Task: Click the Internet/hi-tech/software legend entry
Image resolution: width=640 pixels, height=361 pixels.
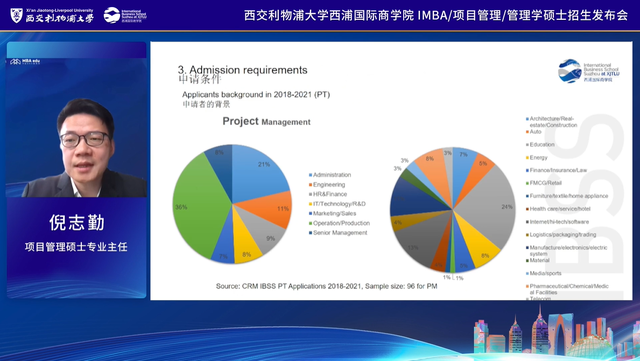Action: 557,222
